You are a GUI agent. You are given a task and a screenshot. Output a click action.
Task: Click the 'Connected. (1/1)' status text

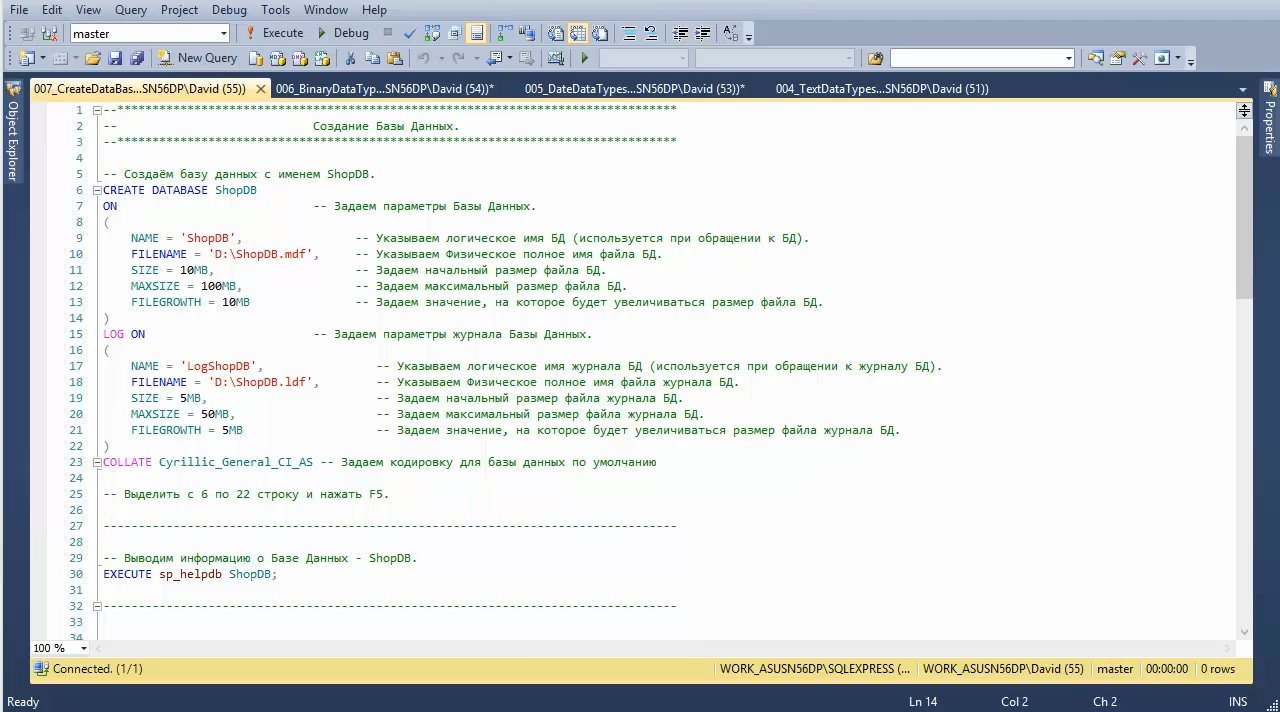pos(97,669)
